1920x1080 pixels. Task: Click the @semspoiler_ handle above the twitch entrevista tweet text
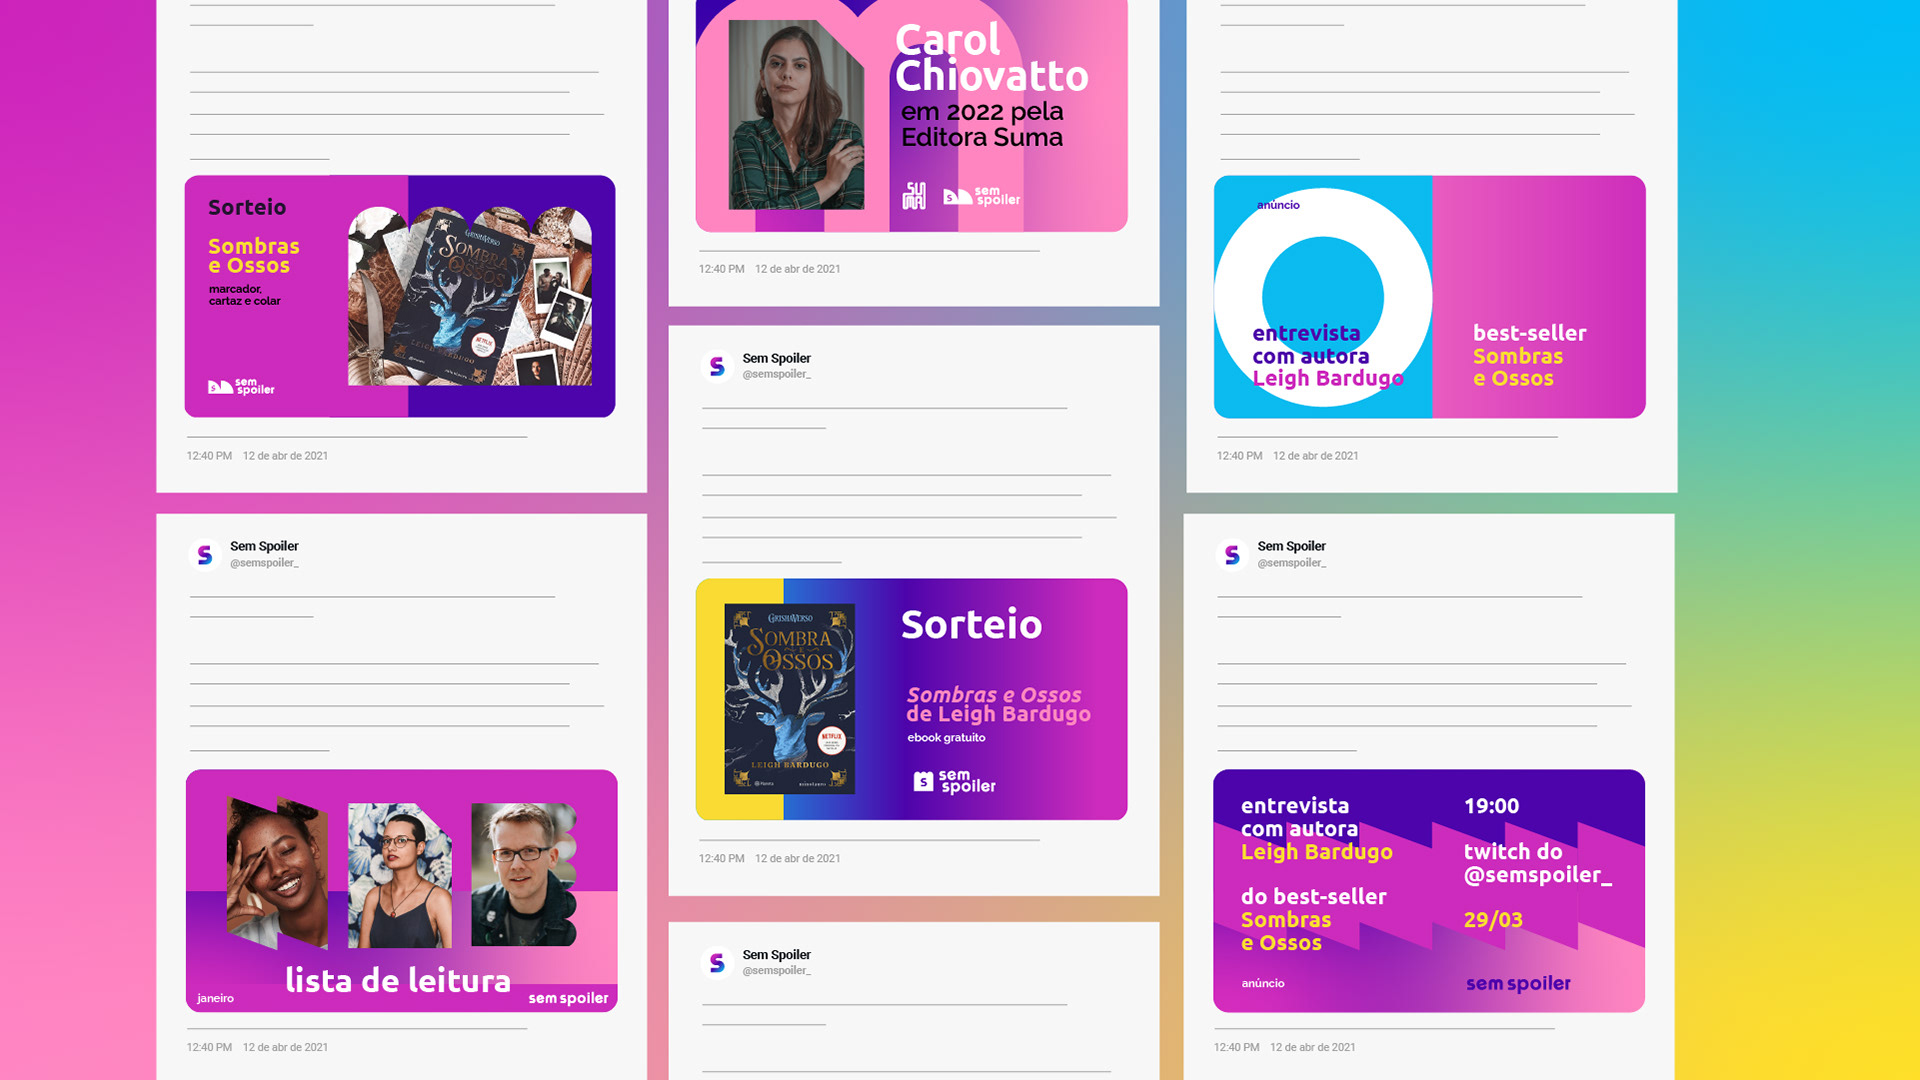click(x=1291, y=563)
